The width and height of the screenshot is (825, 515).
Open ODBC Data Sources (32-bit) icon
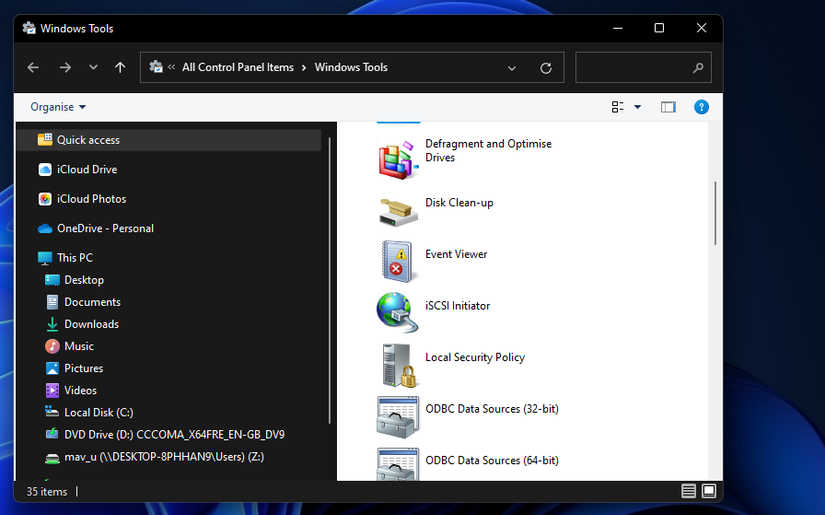pos(398,417)
